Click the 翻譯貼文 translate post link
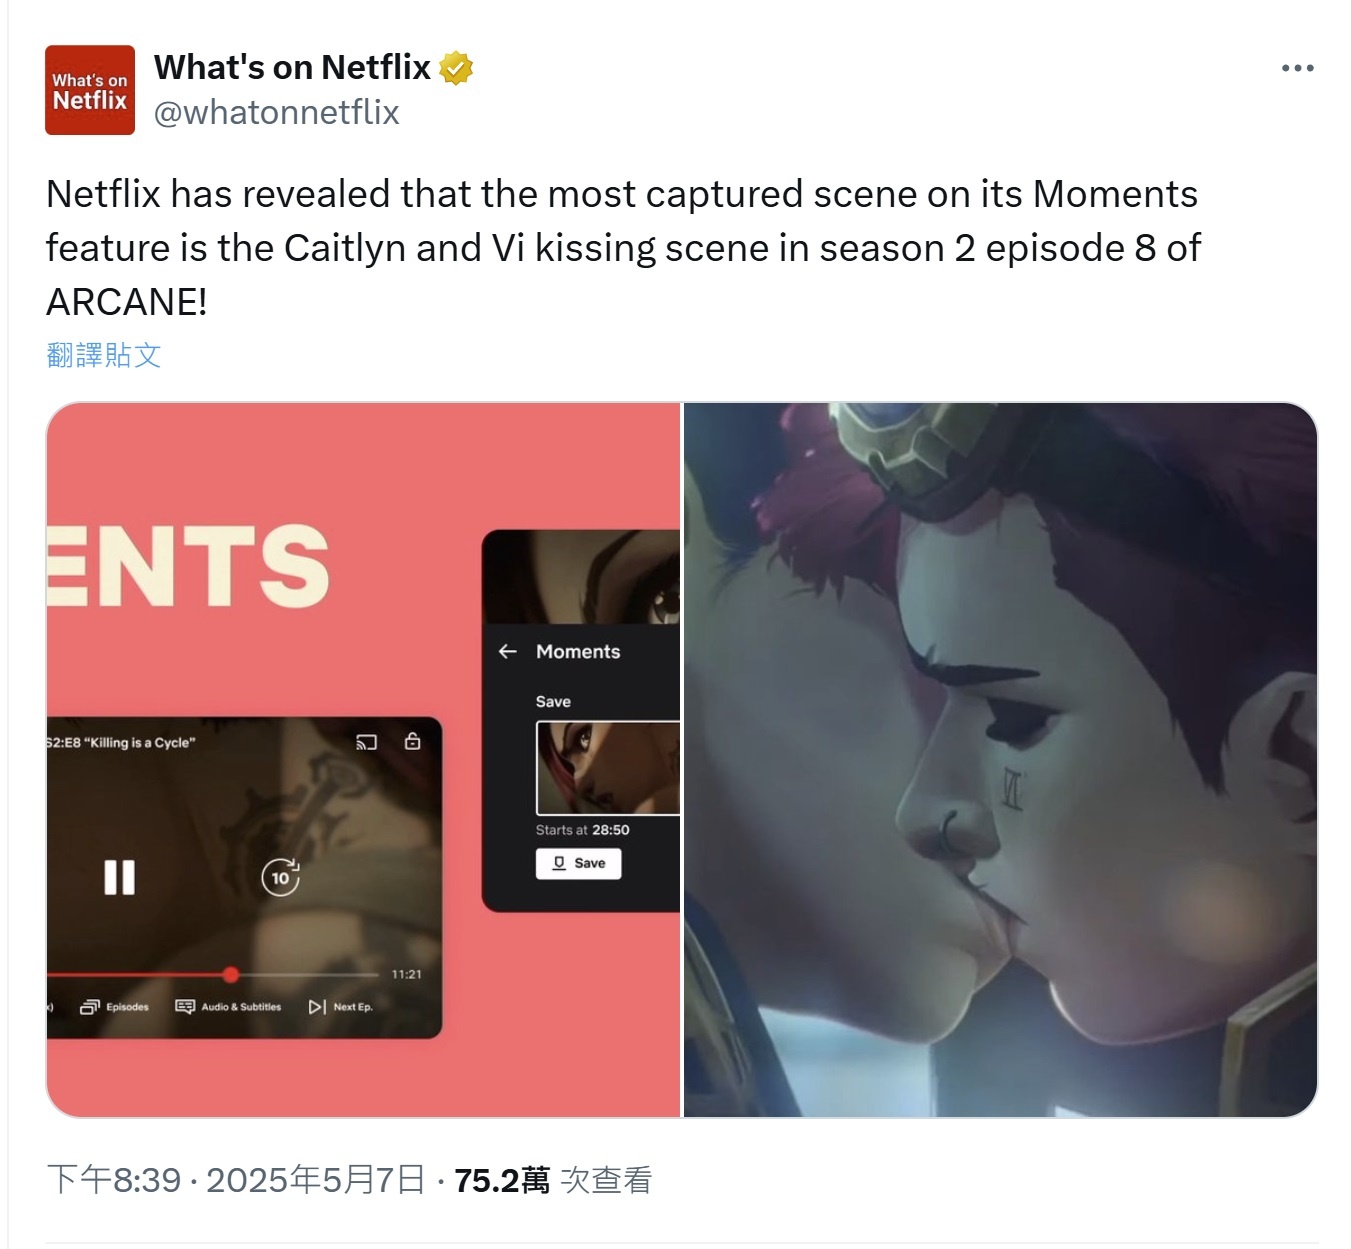 click(103, 355)
